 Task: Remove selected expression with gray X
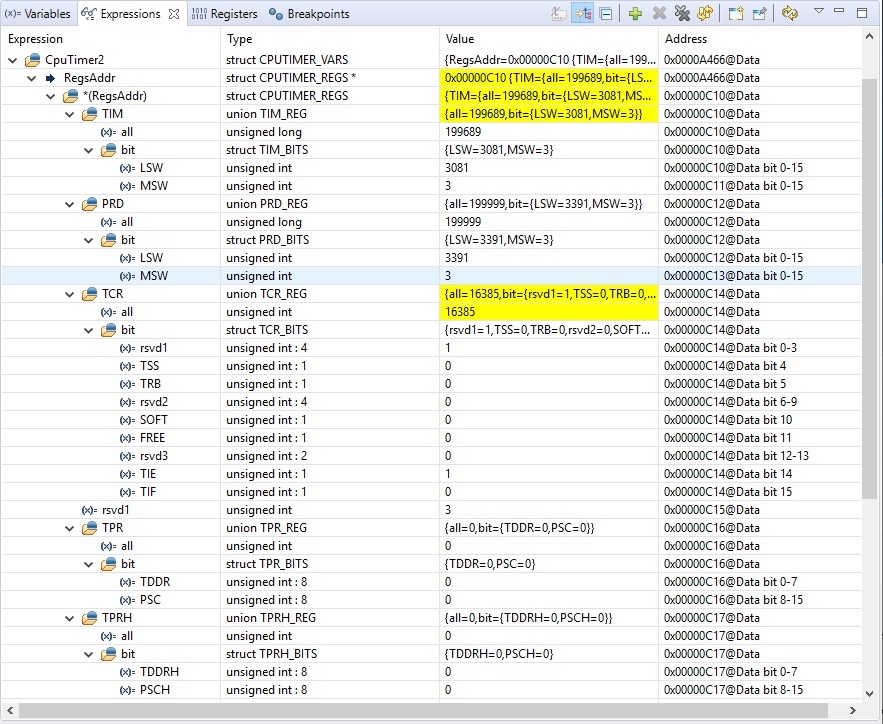point(659,14)
